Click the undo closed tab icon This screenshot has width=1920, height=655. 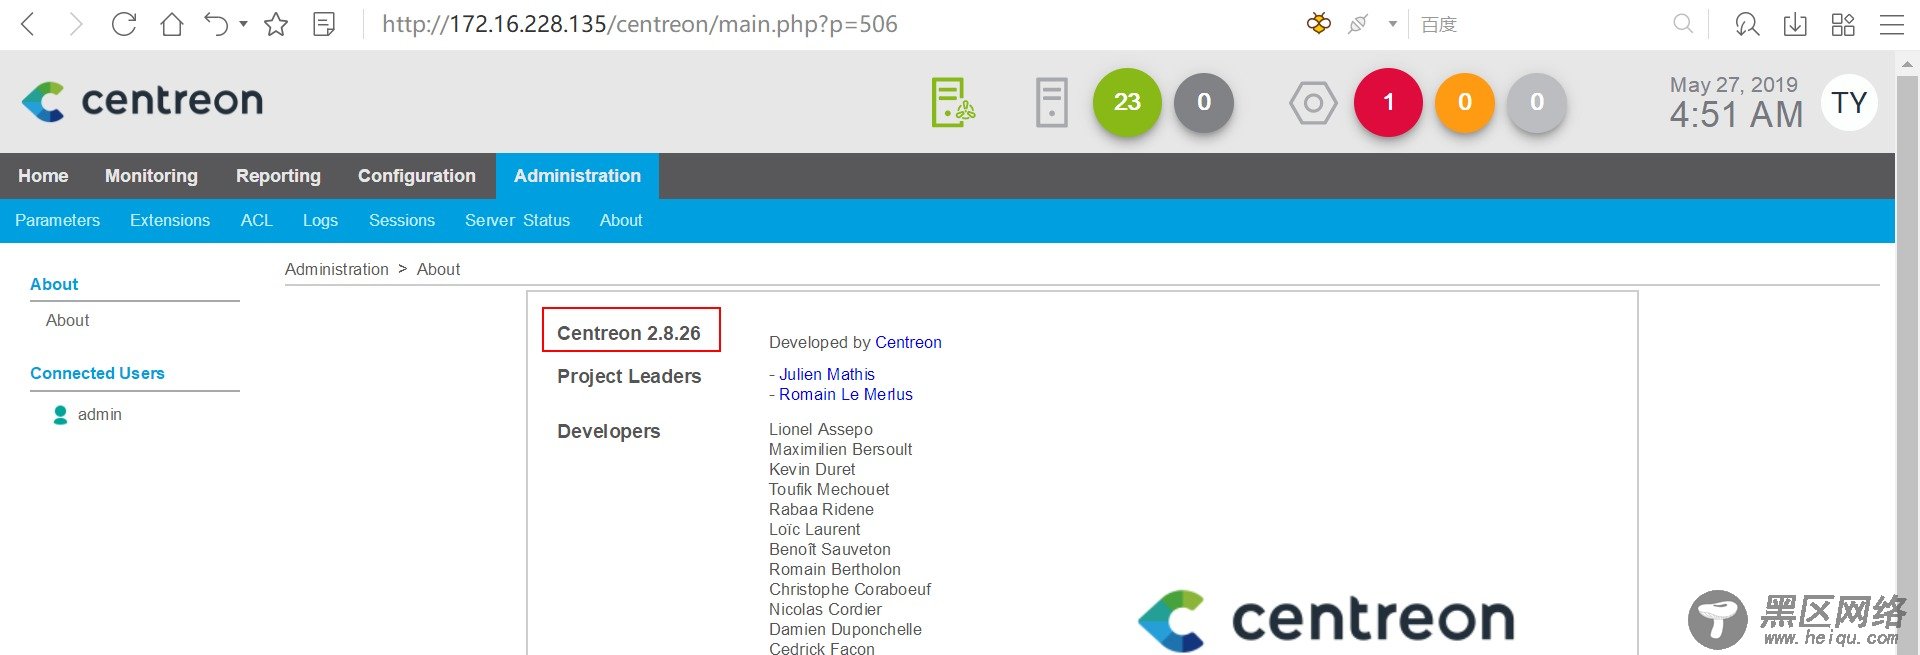pos(216,24)
